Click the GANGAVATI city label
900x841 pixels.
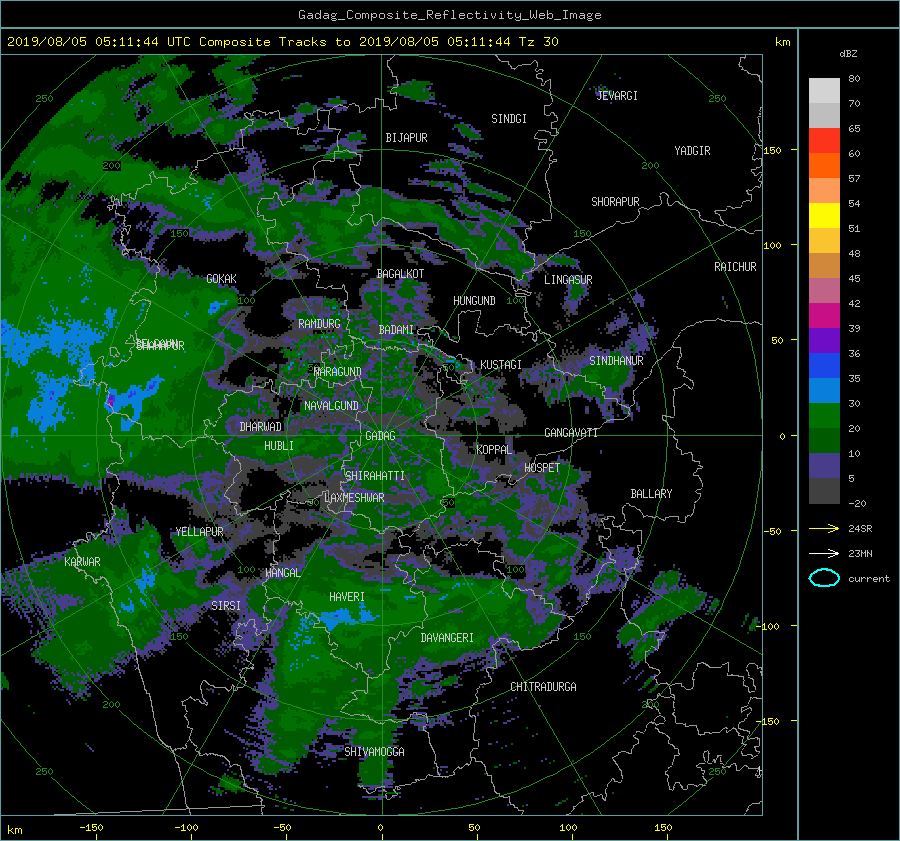571,433
